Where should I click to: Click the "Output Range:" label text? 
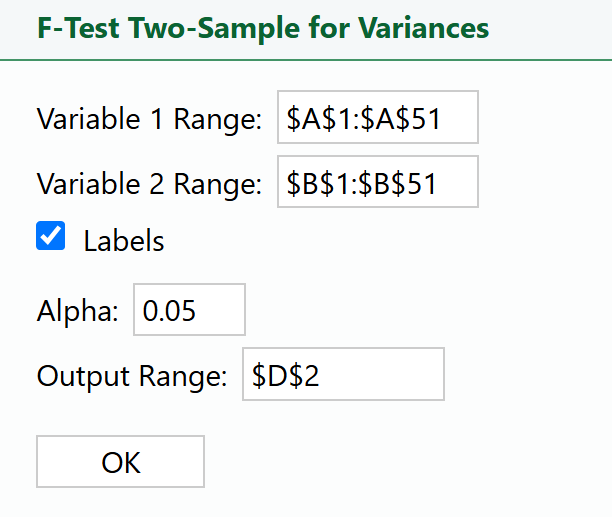[x=133, y=375]
